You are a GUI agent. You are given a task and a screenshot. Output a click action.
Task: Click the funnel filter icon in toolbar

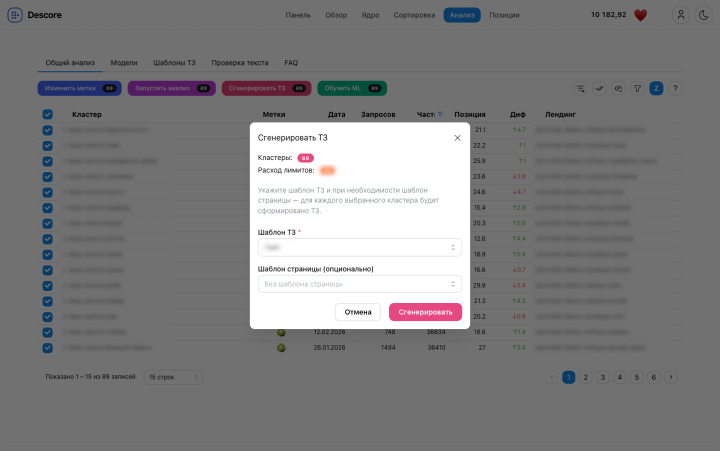tap(637, 88)
